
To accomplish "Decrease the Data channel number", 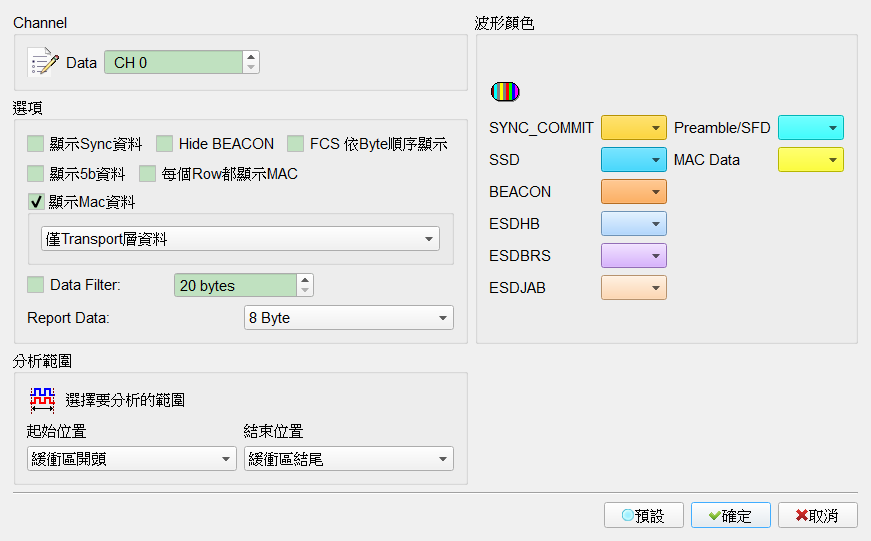I will tap(251, 68).
